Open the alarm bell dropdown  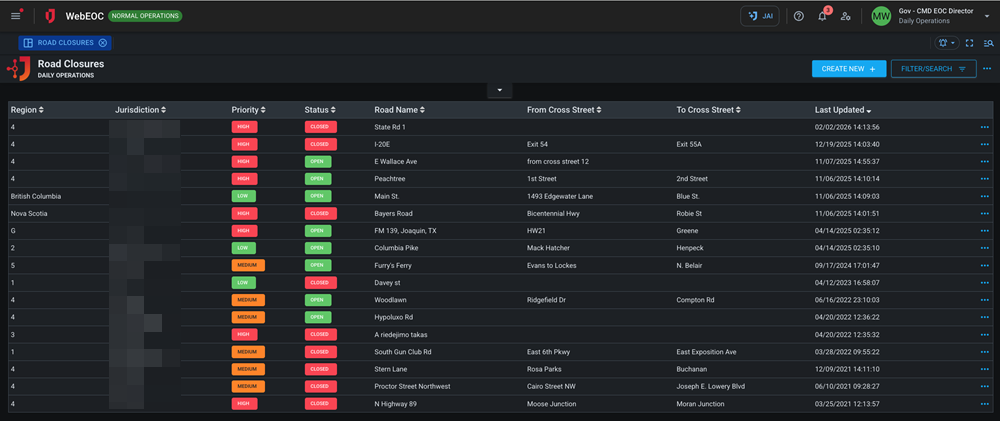pyautogui.click(x=946, y=43)
